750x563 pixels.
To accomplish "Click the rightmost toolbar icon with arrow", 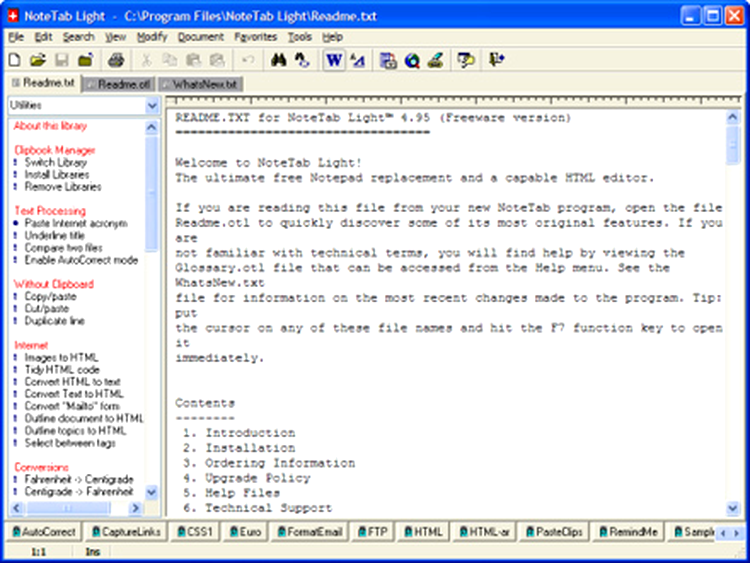I will click(x=496, y=60).
